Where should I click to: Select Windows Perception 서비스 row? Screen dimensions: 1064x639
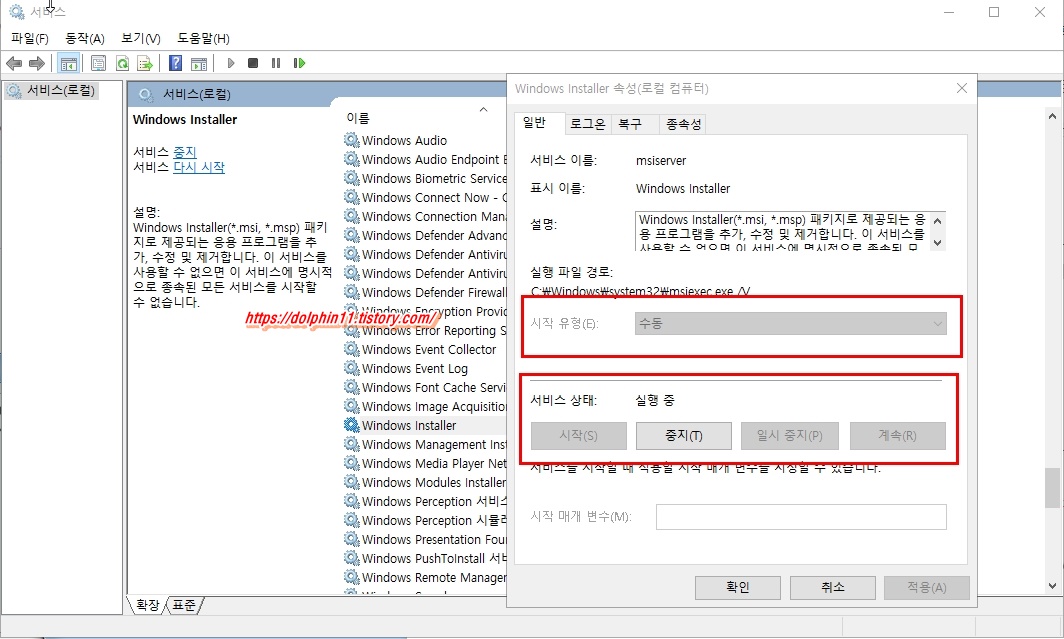coord(425,501)
